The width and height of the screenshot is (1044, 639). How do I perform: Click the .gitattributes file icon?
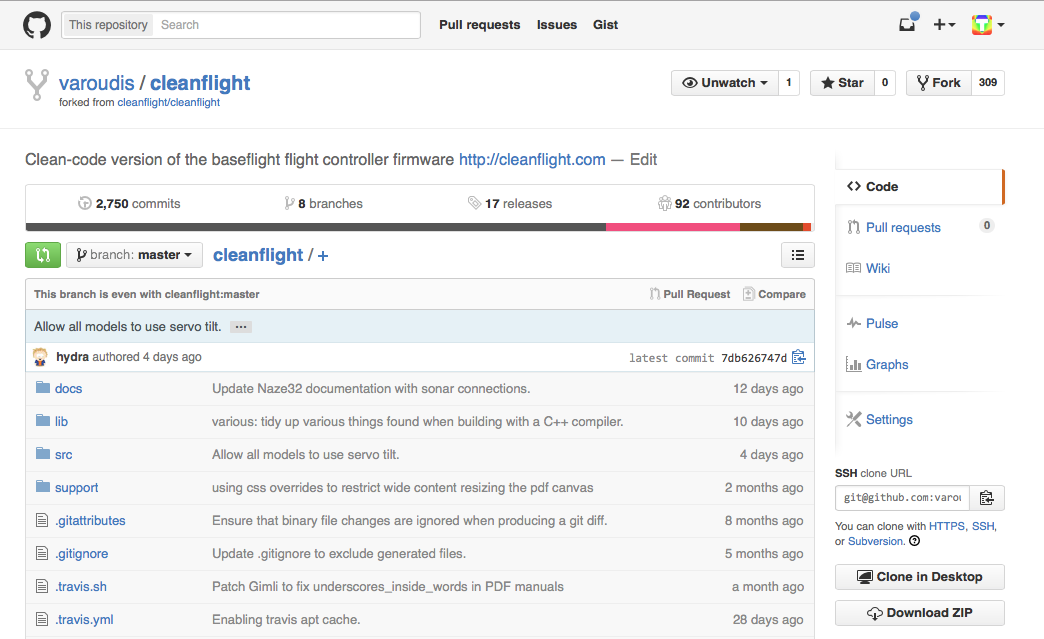coord(42,520)
